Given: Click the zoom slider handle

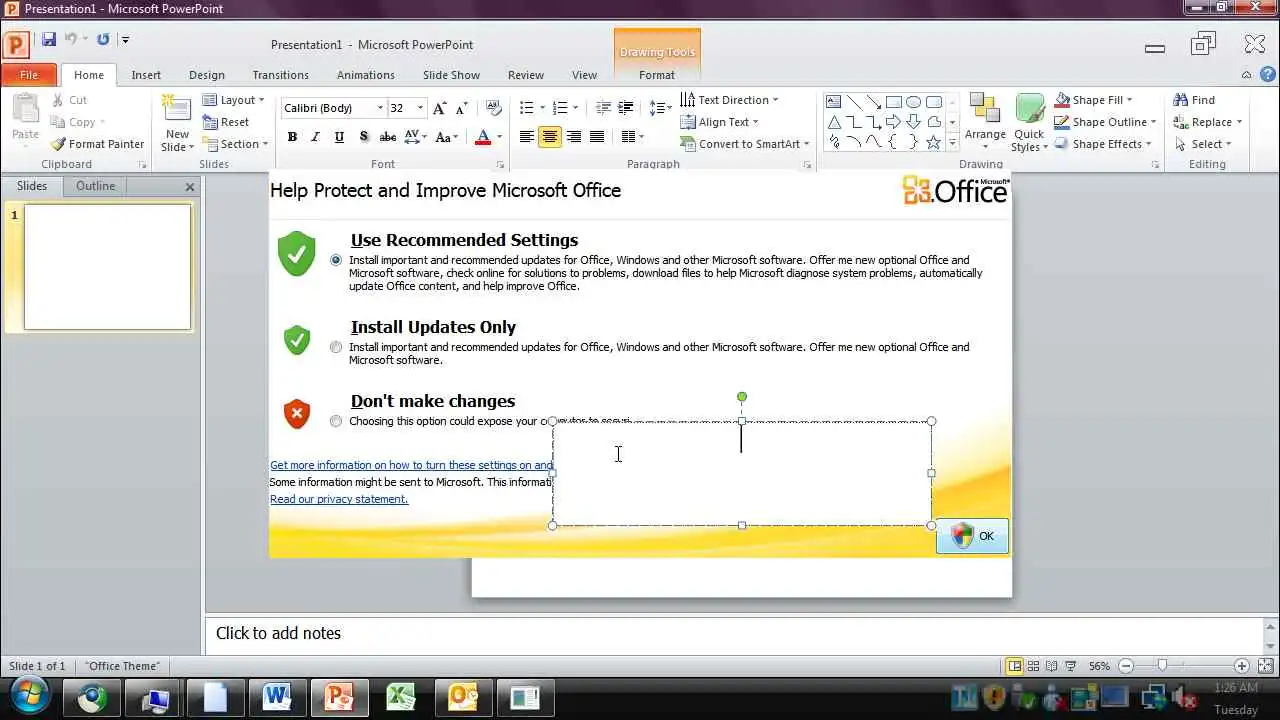Looking at the screenshot, I should pyautogui.click(x=1162, y=666).
